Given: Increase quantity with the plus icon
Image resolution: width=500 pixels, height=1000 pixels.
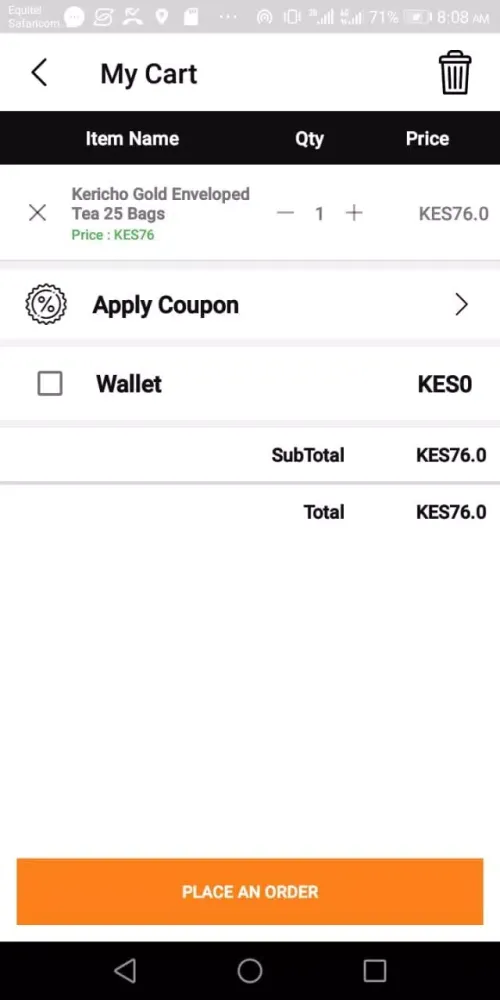Looking at the screenshot, I should pos(354,213).
